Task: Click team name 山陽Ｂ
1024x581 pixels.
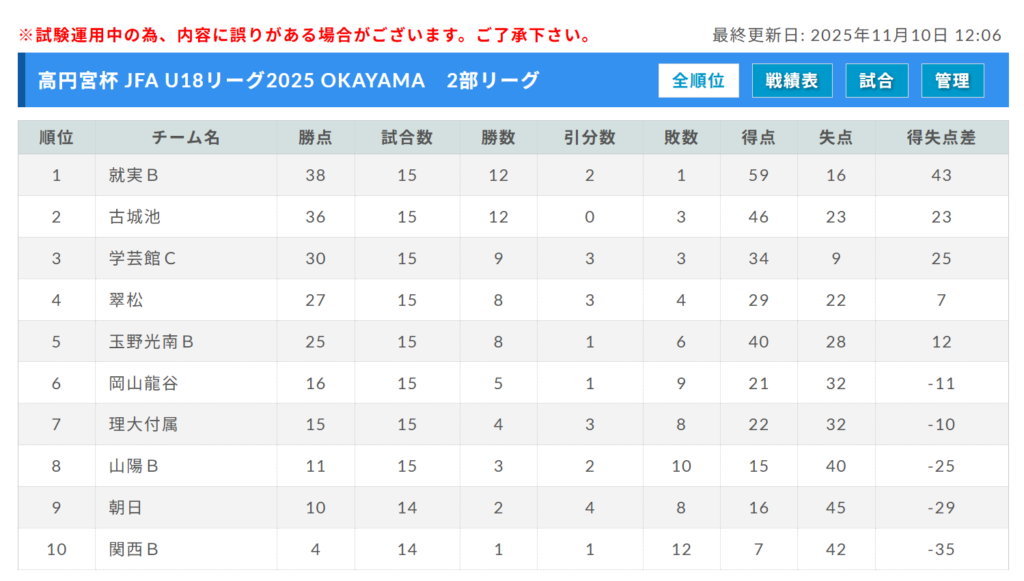Action: pyautogui.click(x=134, y=466)
